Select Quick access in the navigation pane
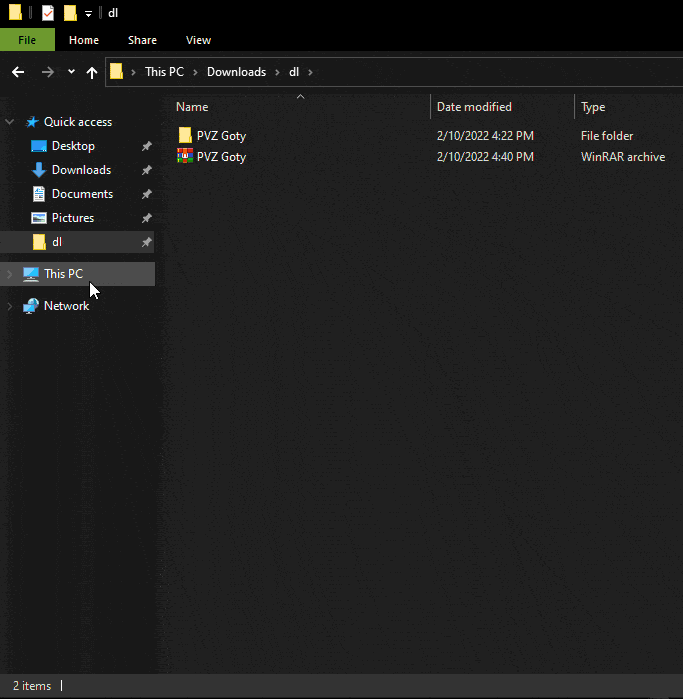Viewport: 683px width, 699px height. tap(78, 122)
